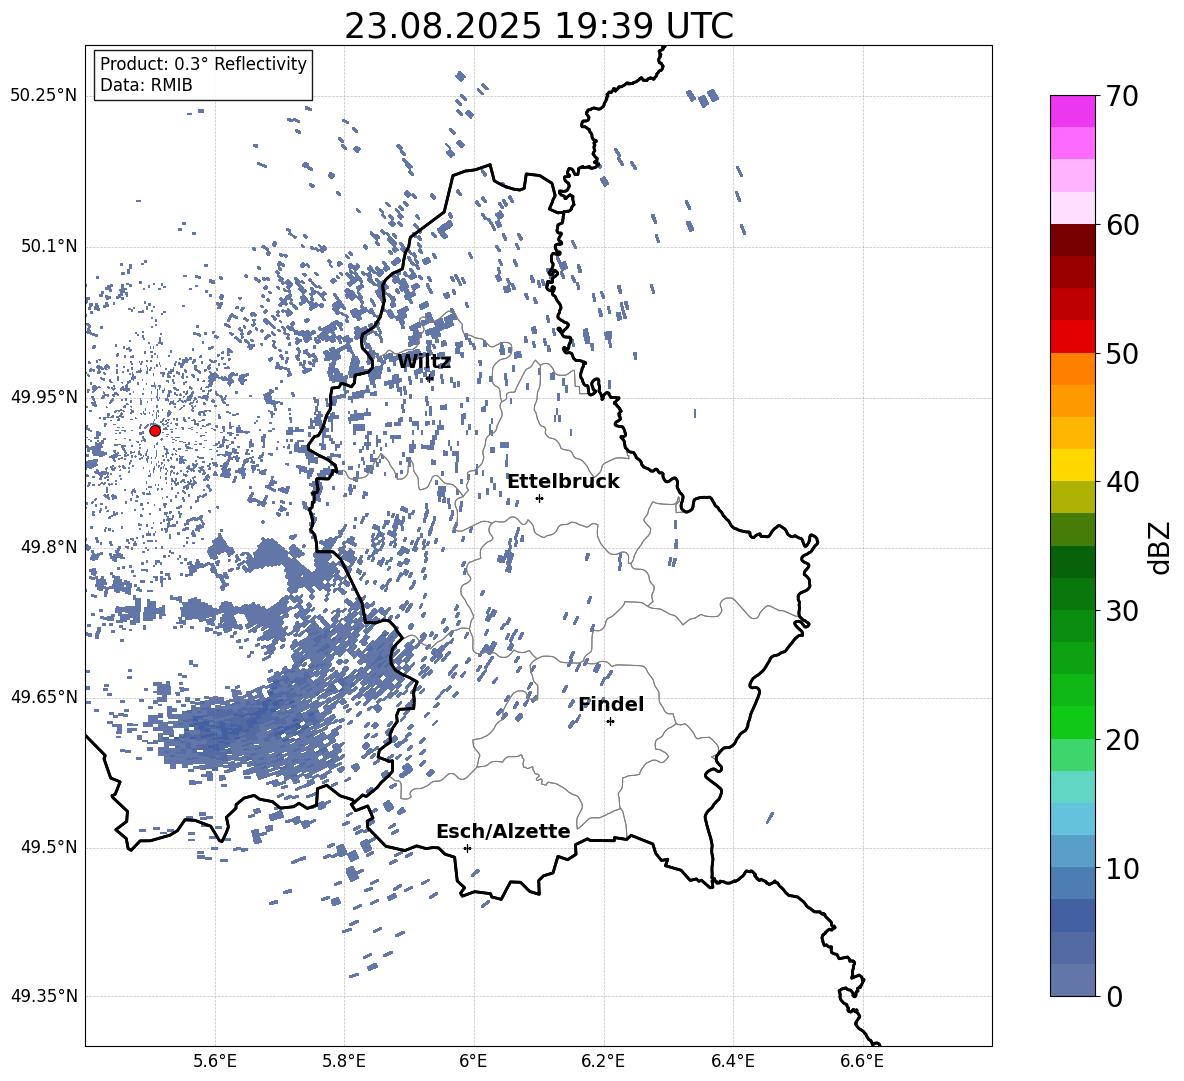Pick the magenta swatch at top of colorbar
Screen dimensions: 1184x1081
pyautogui.click(x=1072, y=111)
